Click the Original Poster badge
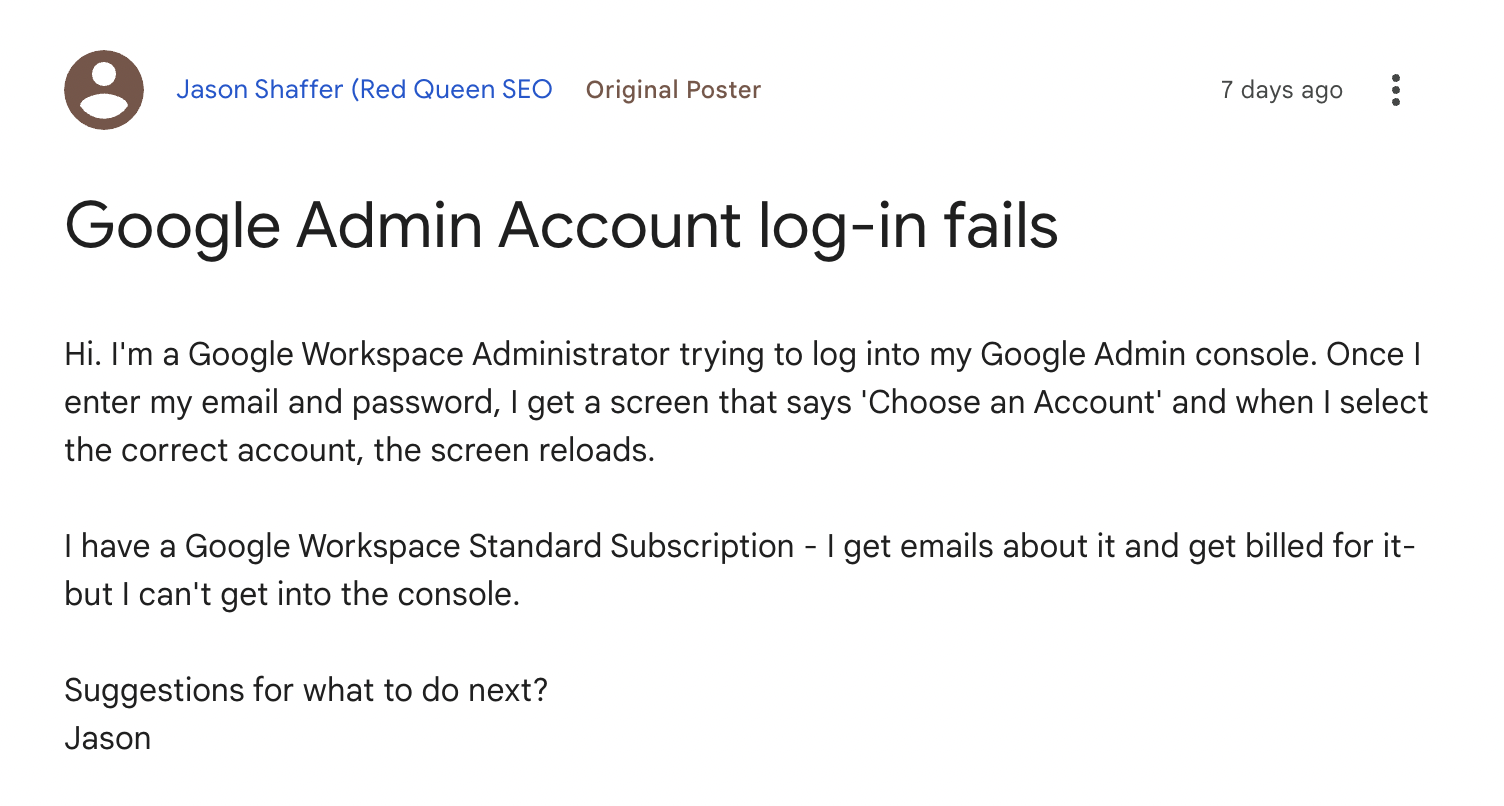 click(673, 90)
